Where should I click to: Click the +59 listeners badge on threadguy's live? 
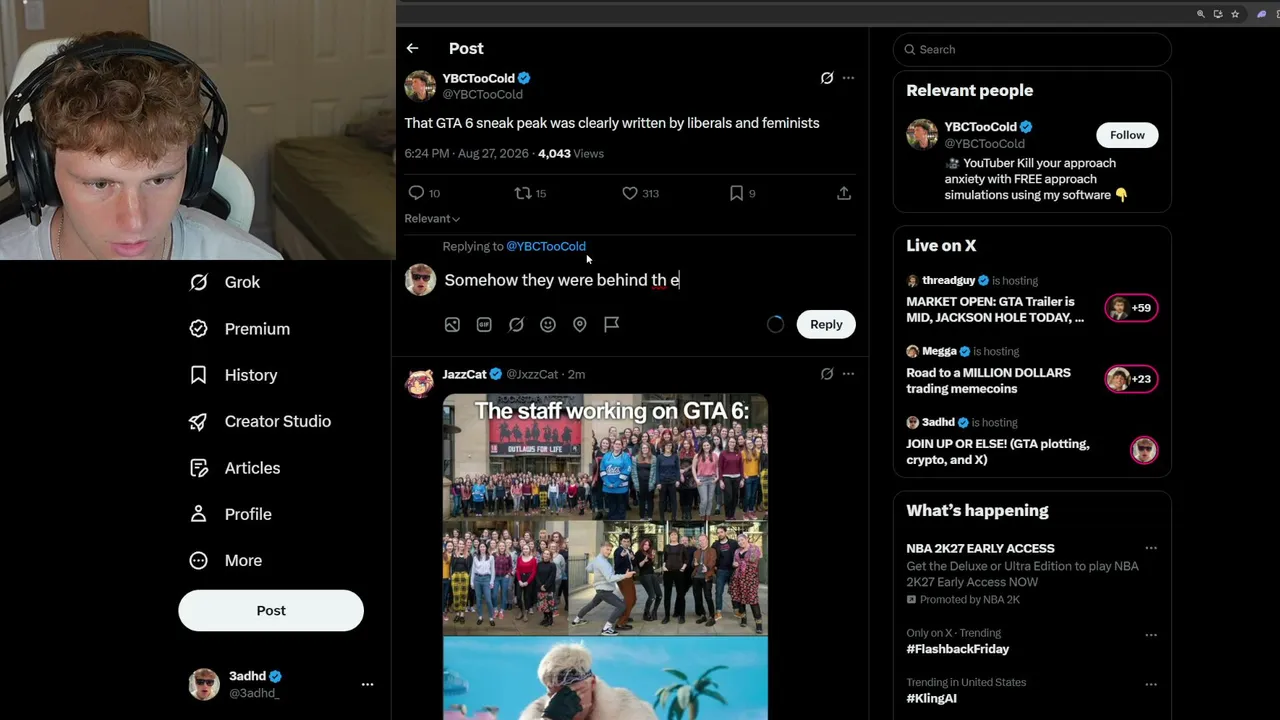(1131, 308)
